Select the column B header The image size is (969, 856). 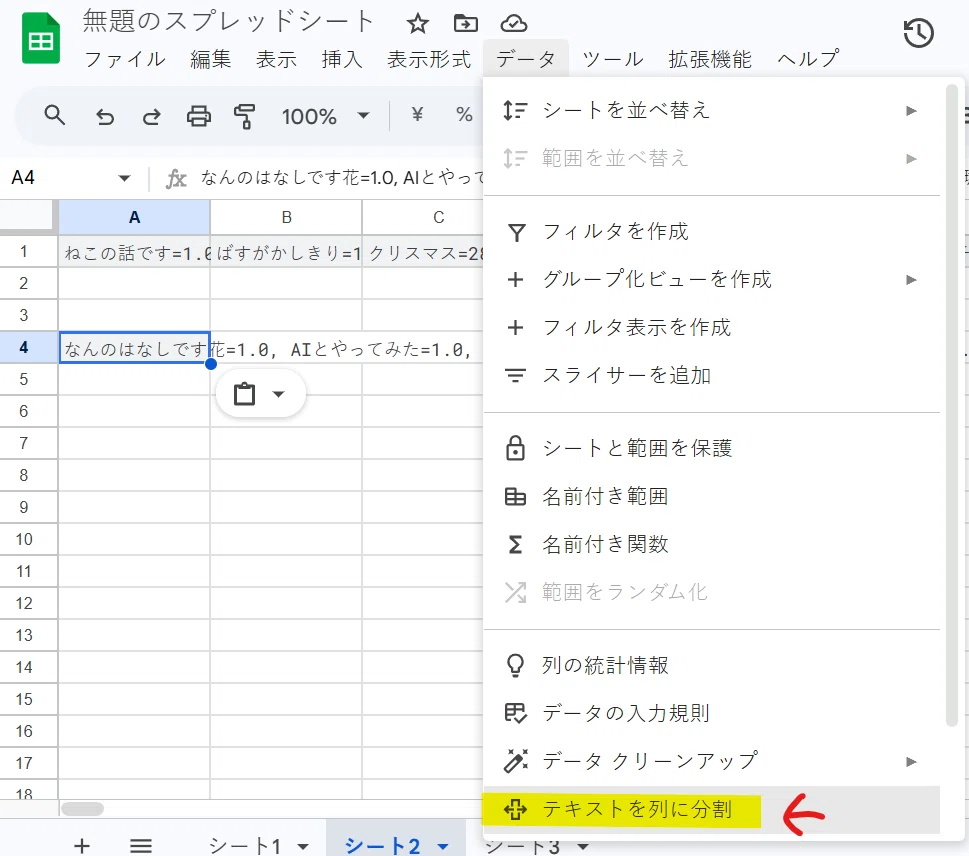coord(286,218)
